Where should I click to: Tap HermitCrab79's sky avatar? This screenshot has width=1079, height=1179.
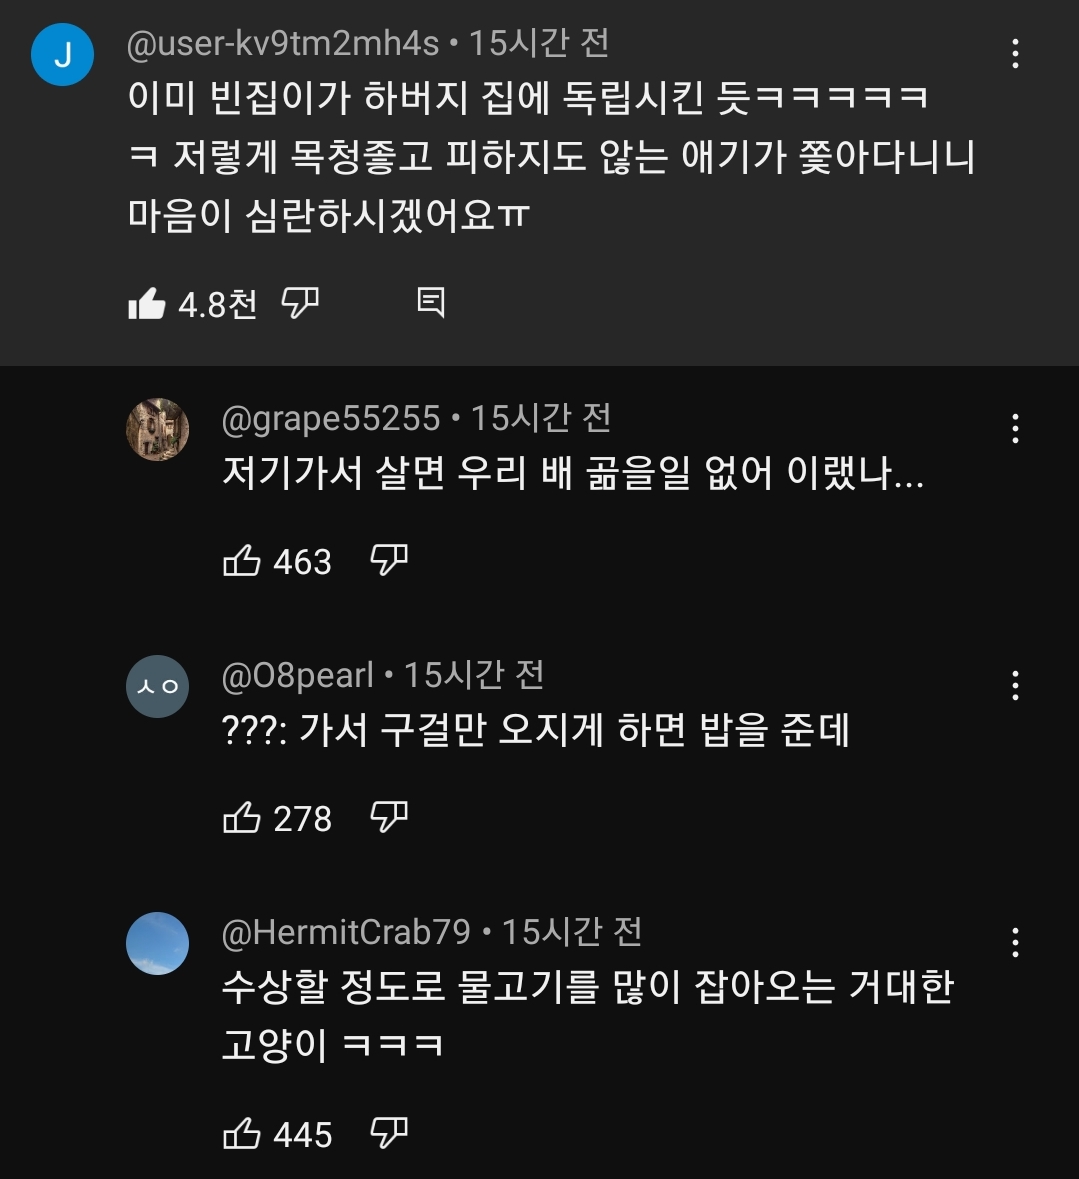click(x=157, y=943)
